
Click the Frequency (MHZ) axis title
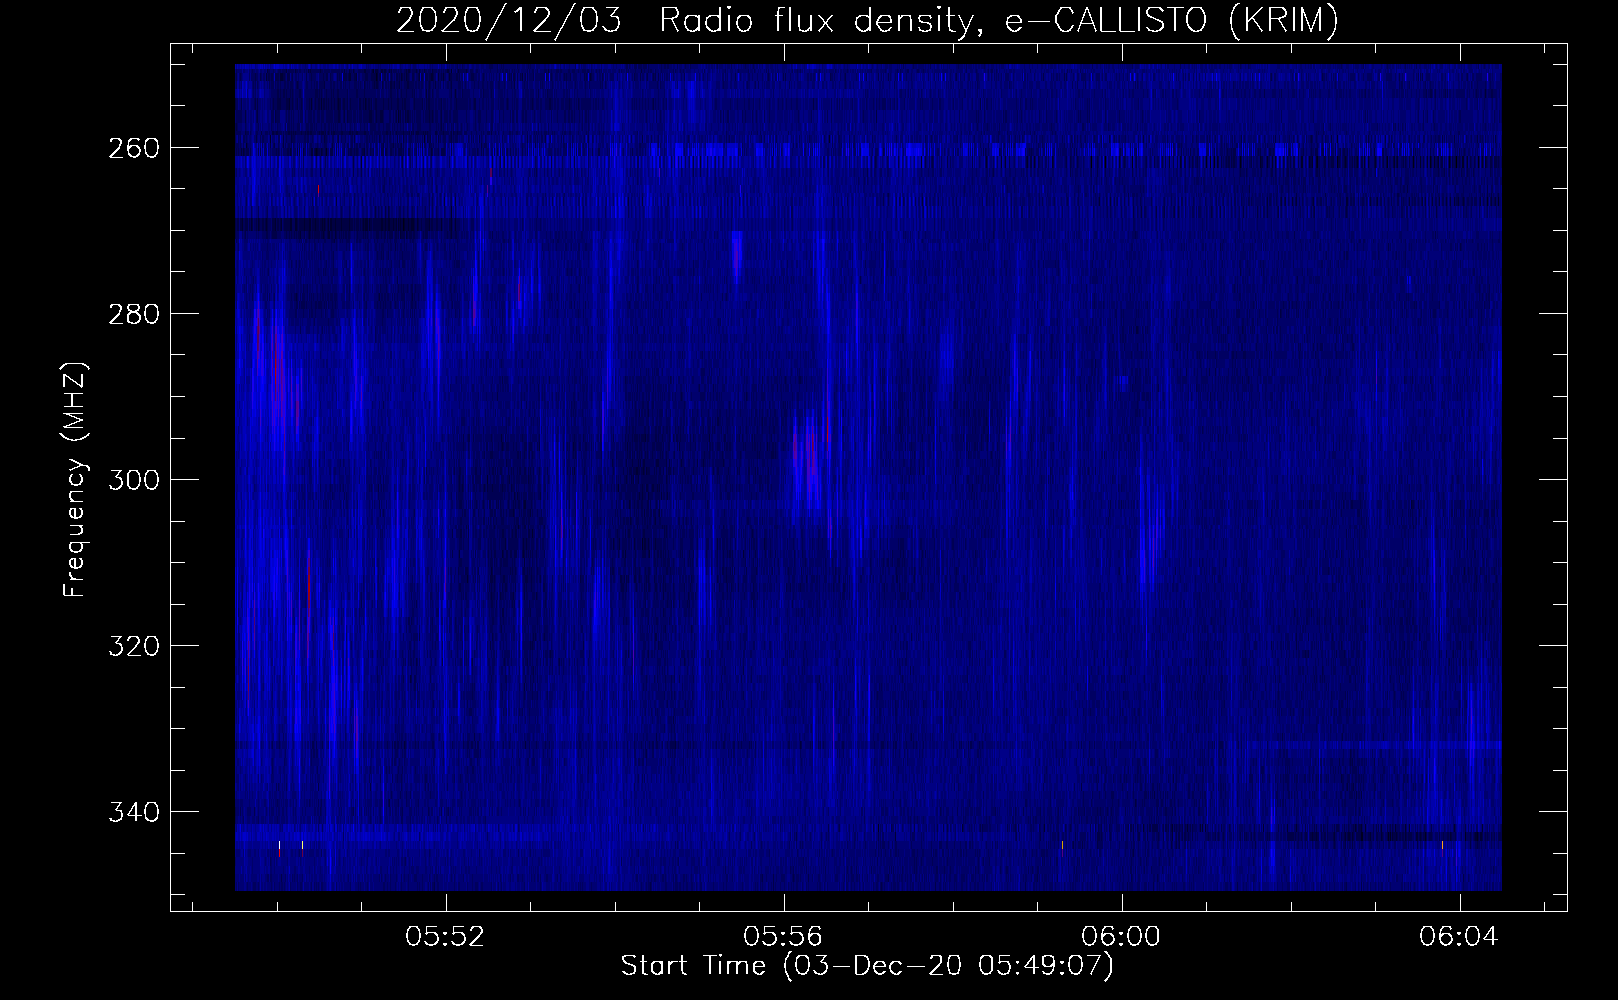click(76, 479)
